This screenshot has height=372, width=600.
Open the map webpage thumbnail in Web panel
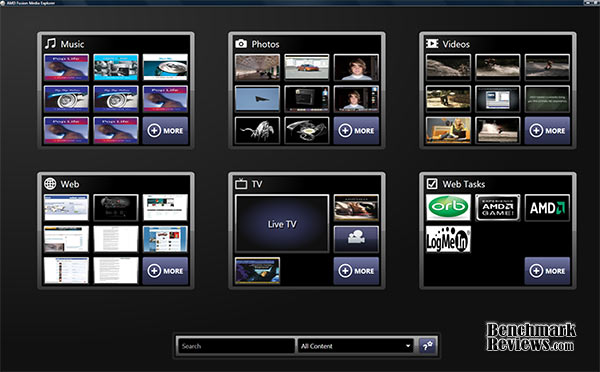[66, 207]
